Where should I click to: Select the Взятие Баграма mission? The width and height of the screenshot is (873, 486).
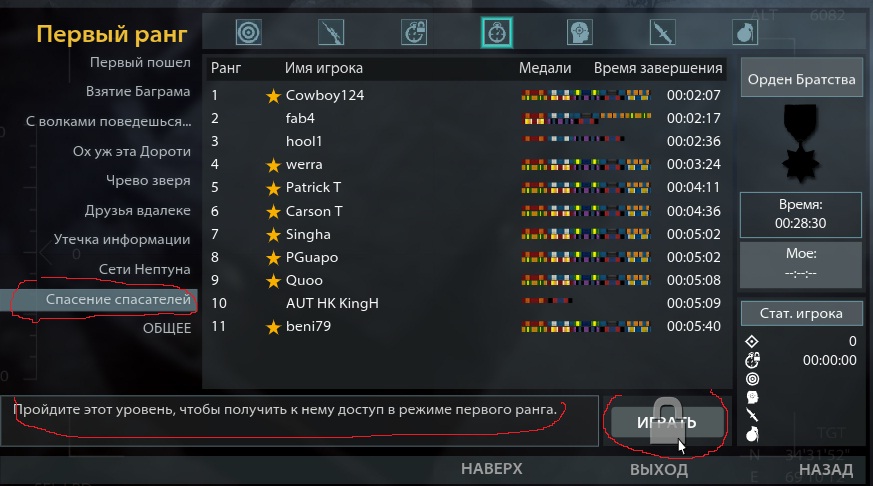pos(138,91)
